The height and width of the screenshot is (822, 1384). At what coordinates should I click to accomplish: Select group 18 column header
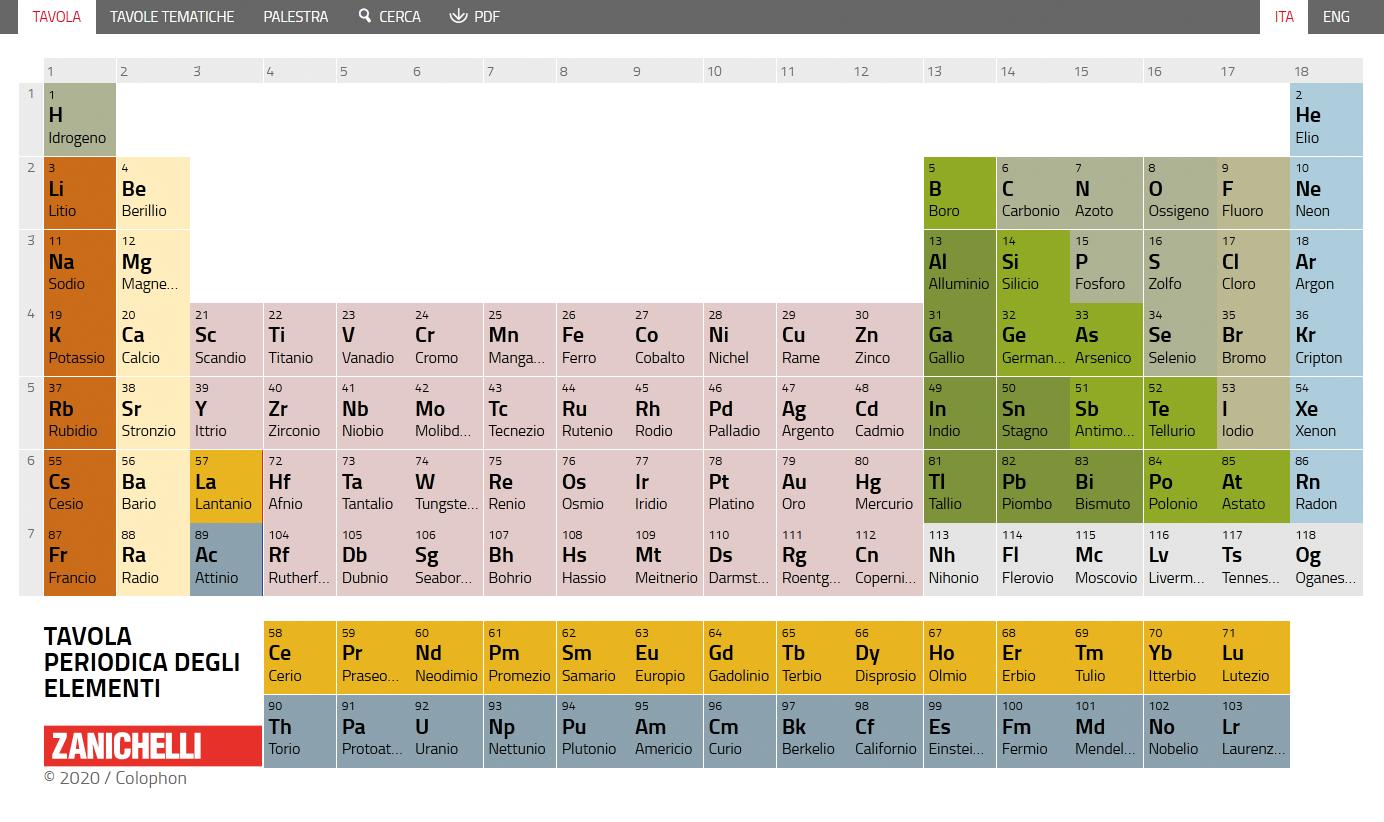pos(1327,71)
